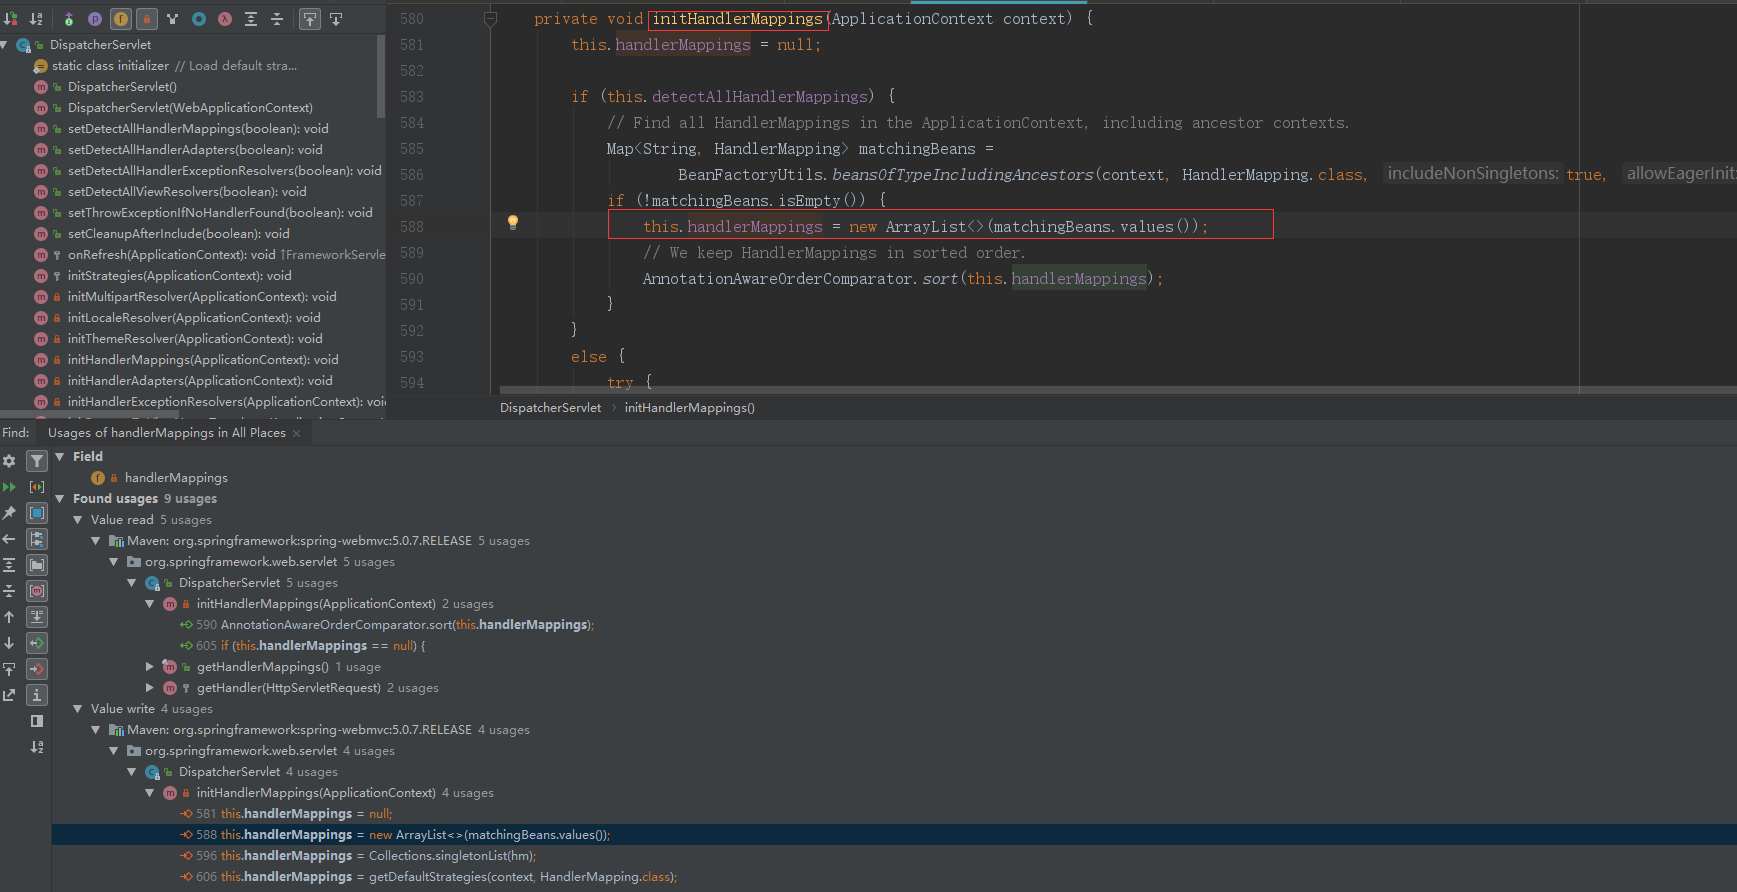Viewport: 1737px width, 892px height.
Task: Toggle show lambdas in Structure panel
Action: point(225,19)
